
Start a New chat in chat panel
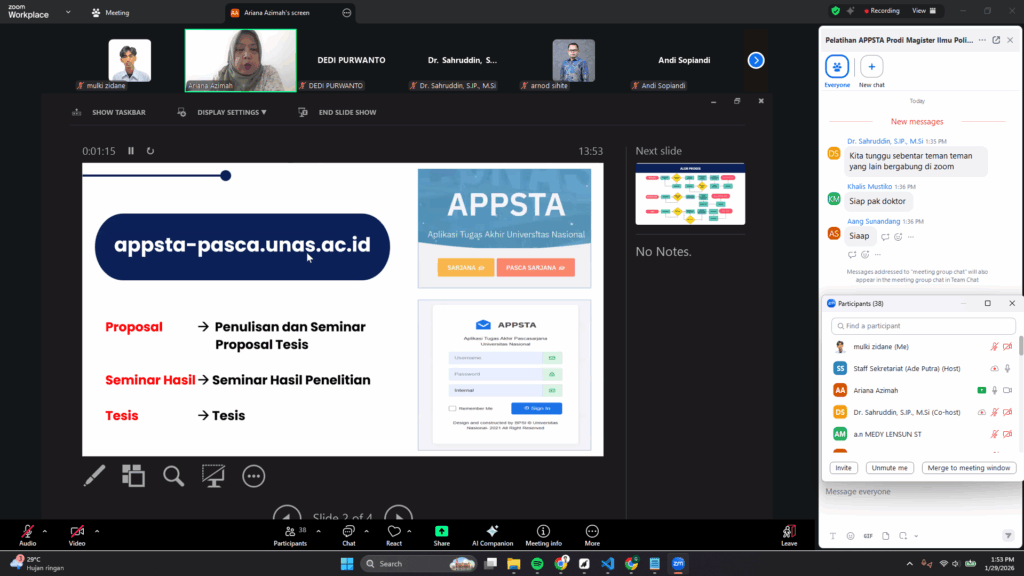(872, 69)
